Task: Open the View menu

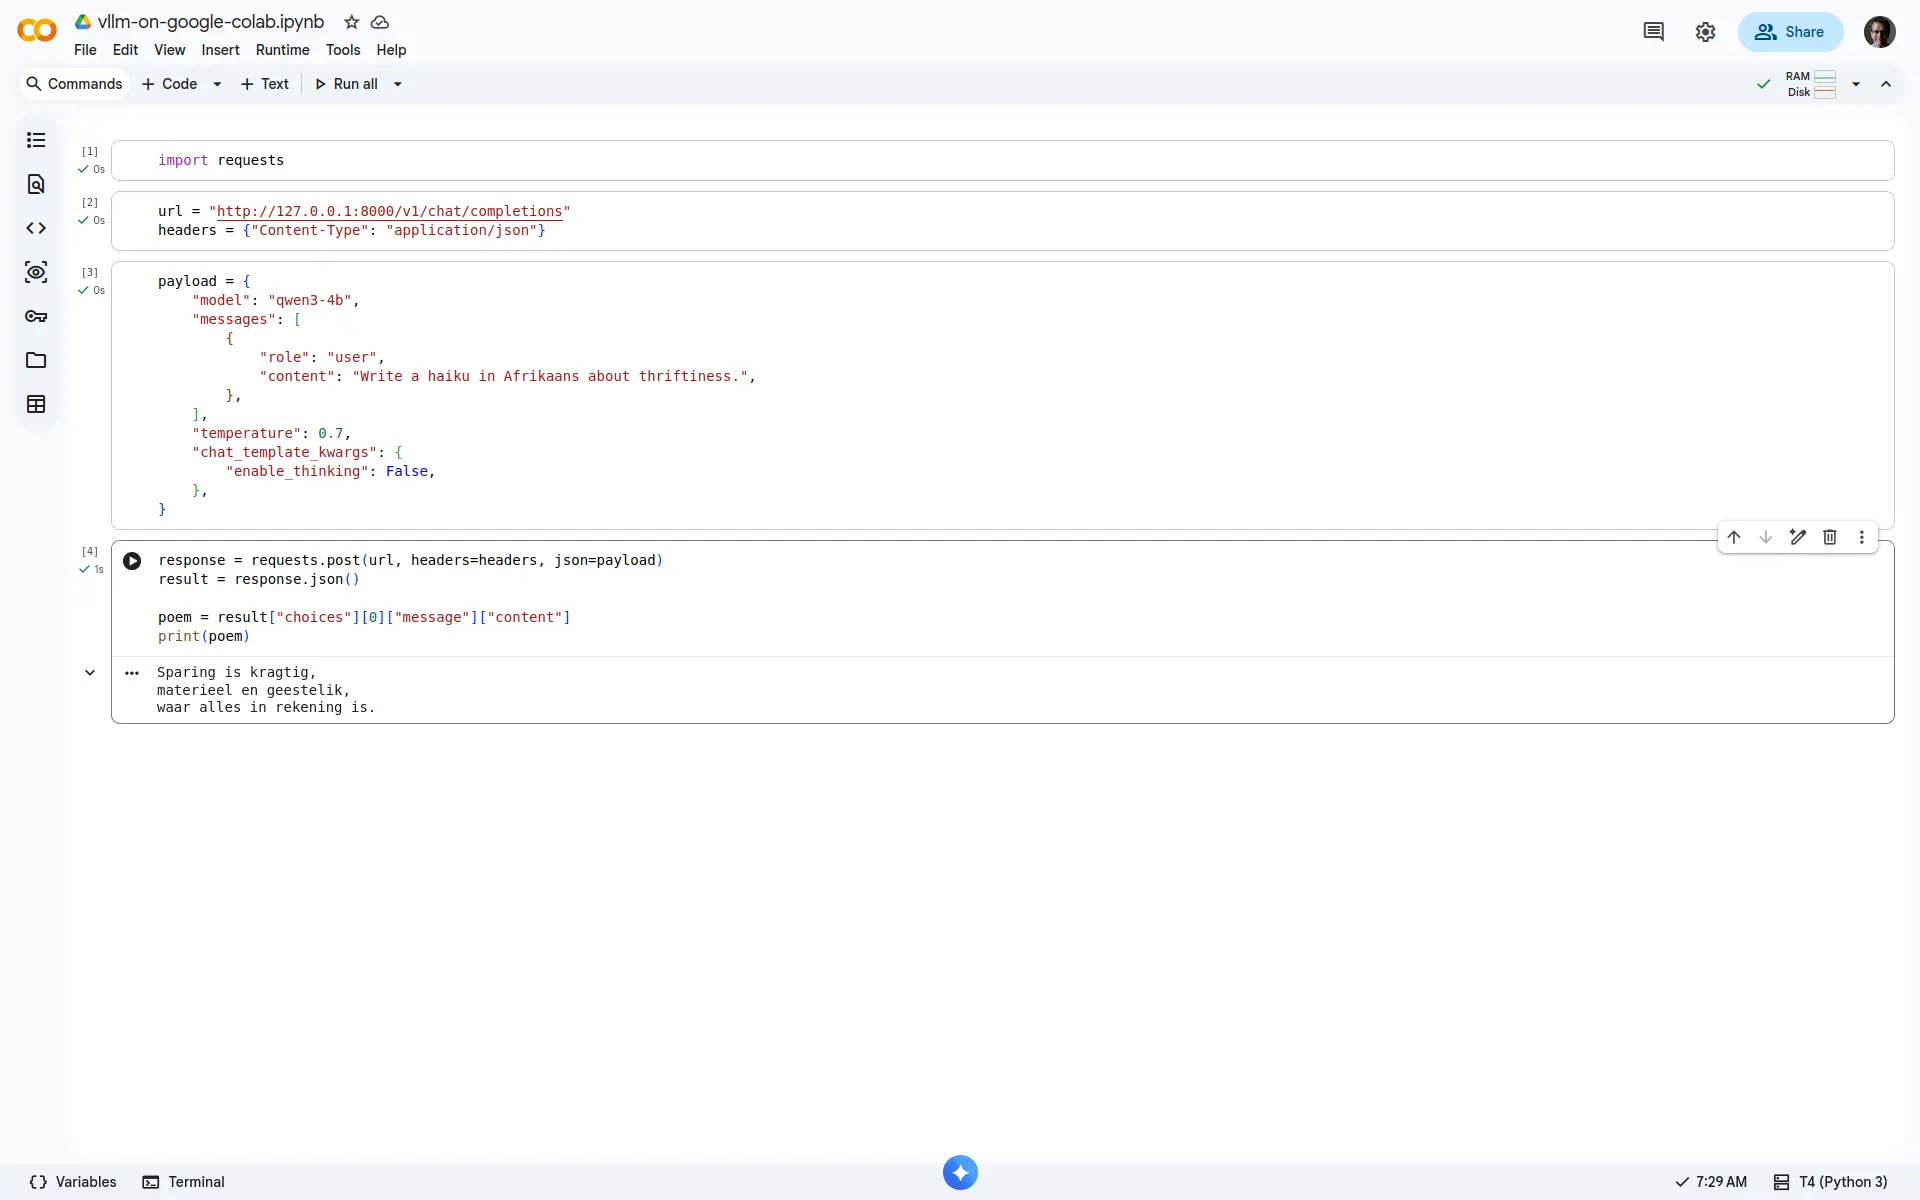Action: pyautogui.click(x=169, y=50)
